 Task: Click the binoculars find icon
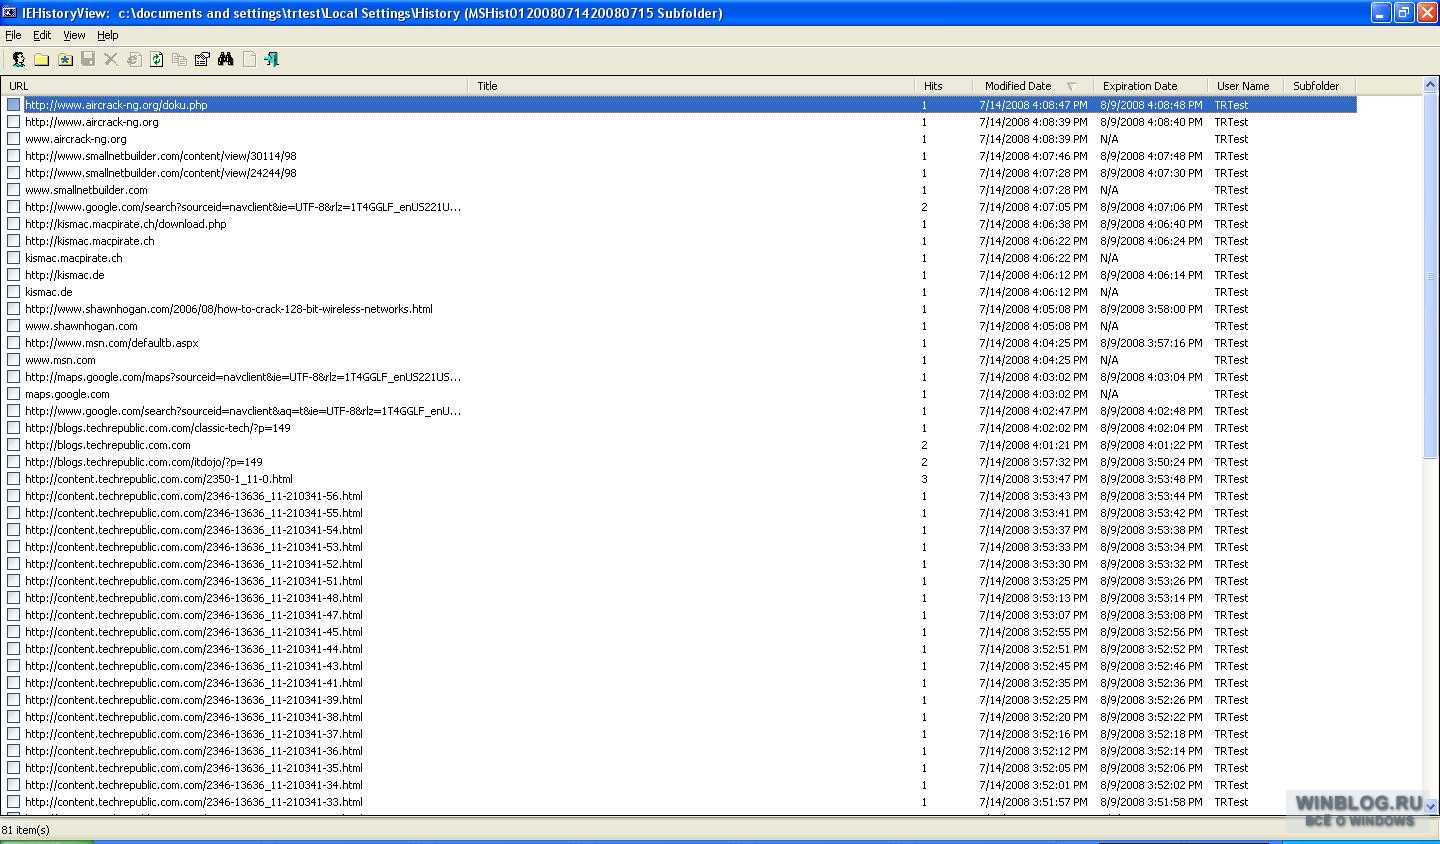[x=225, y=60]
